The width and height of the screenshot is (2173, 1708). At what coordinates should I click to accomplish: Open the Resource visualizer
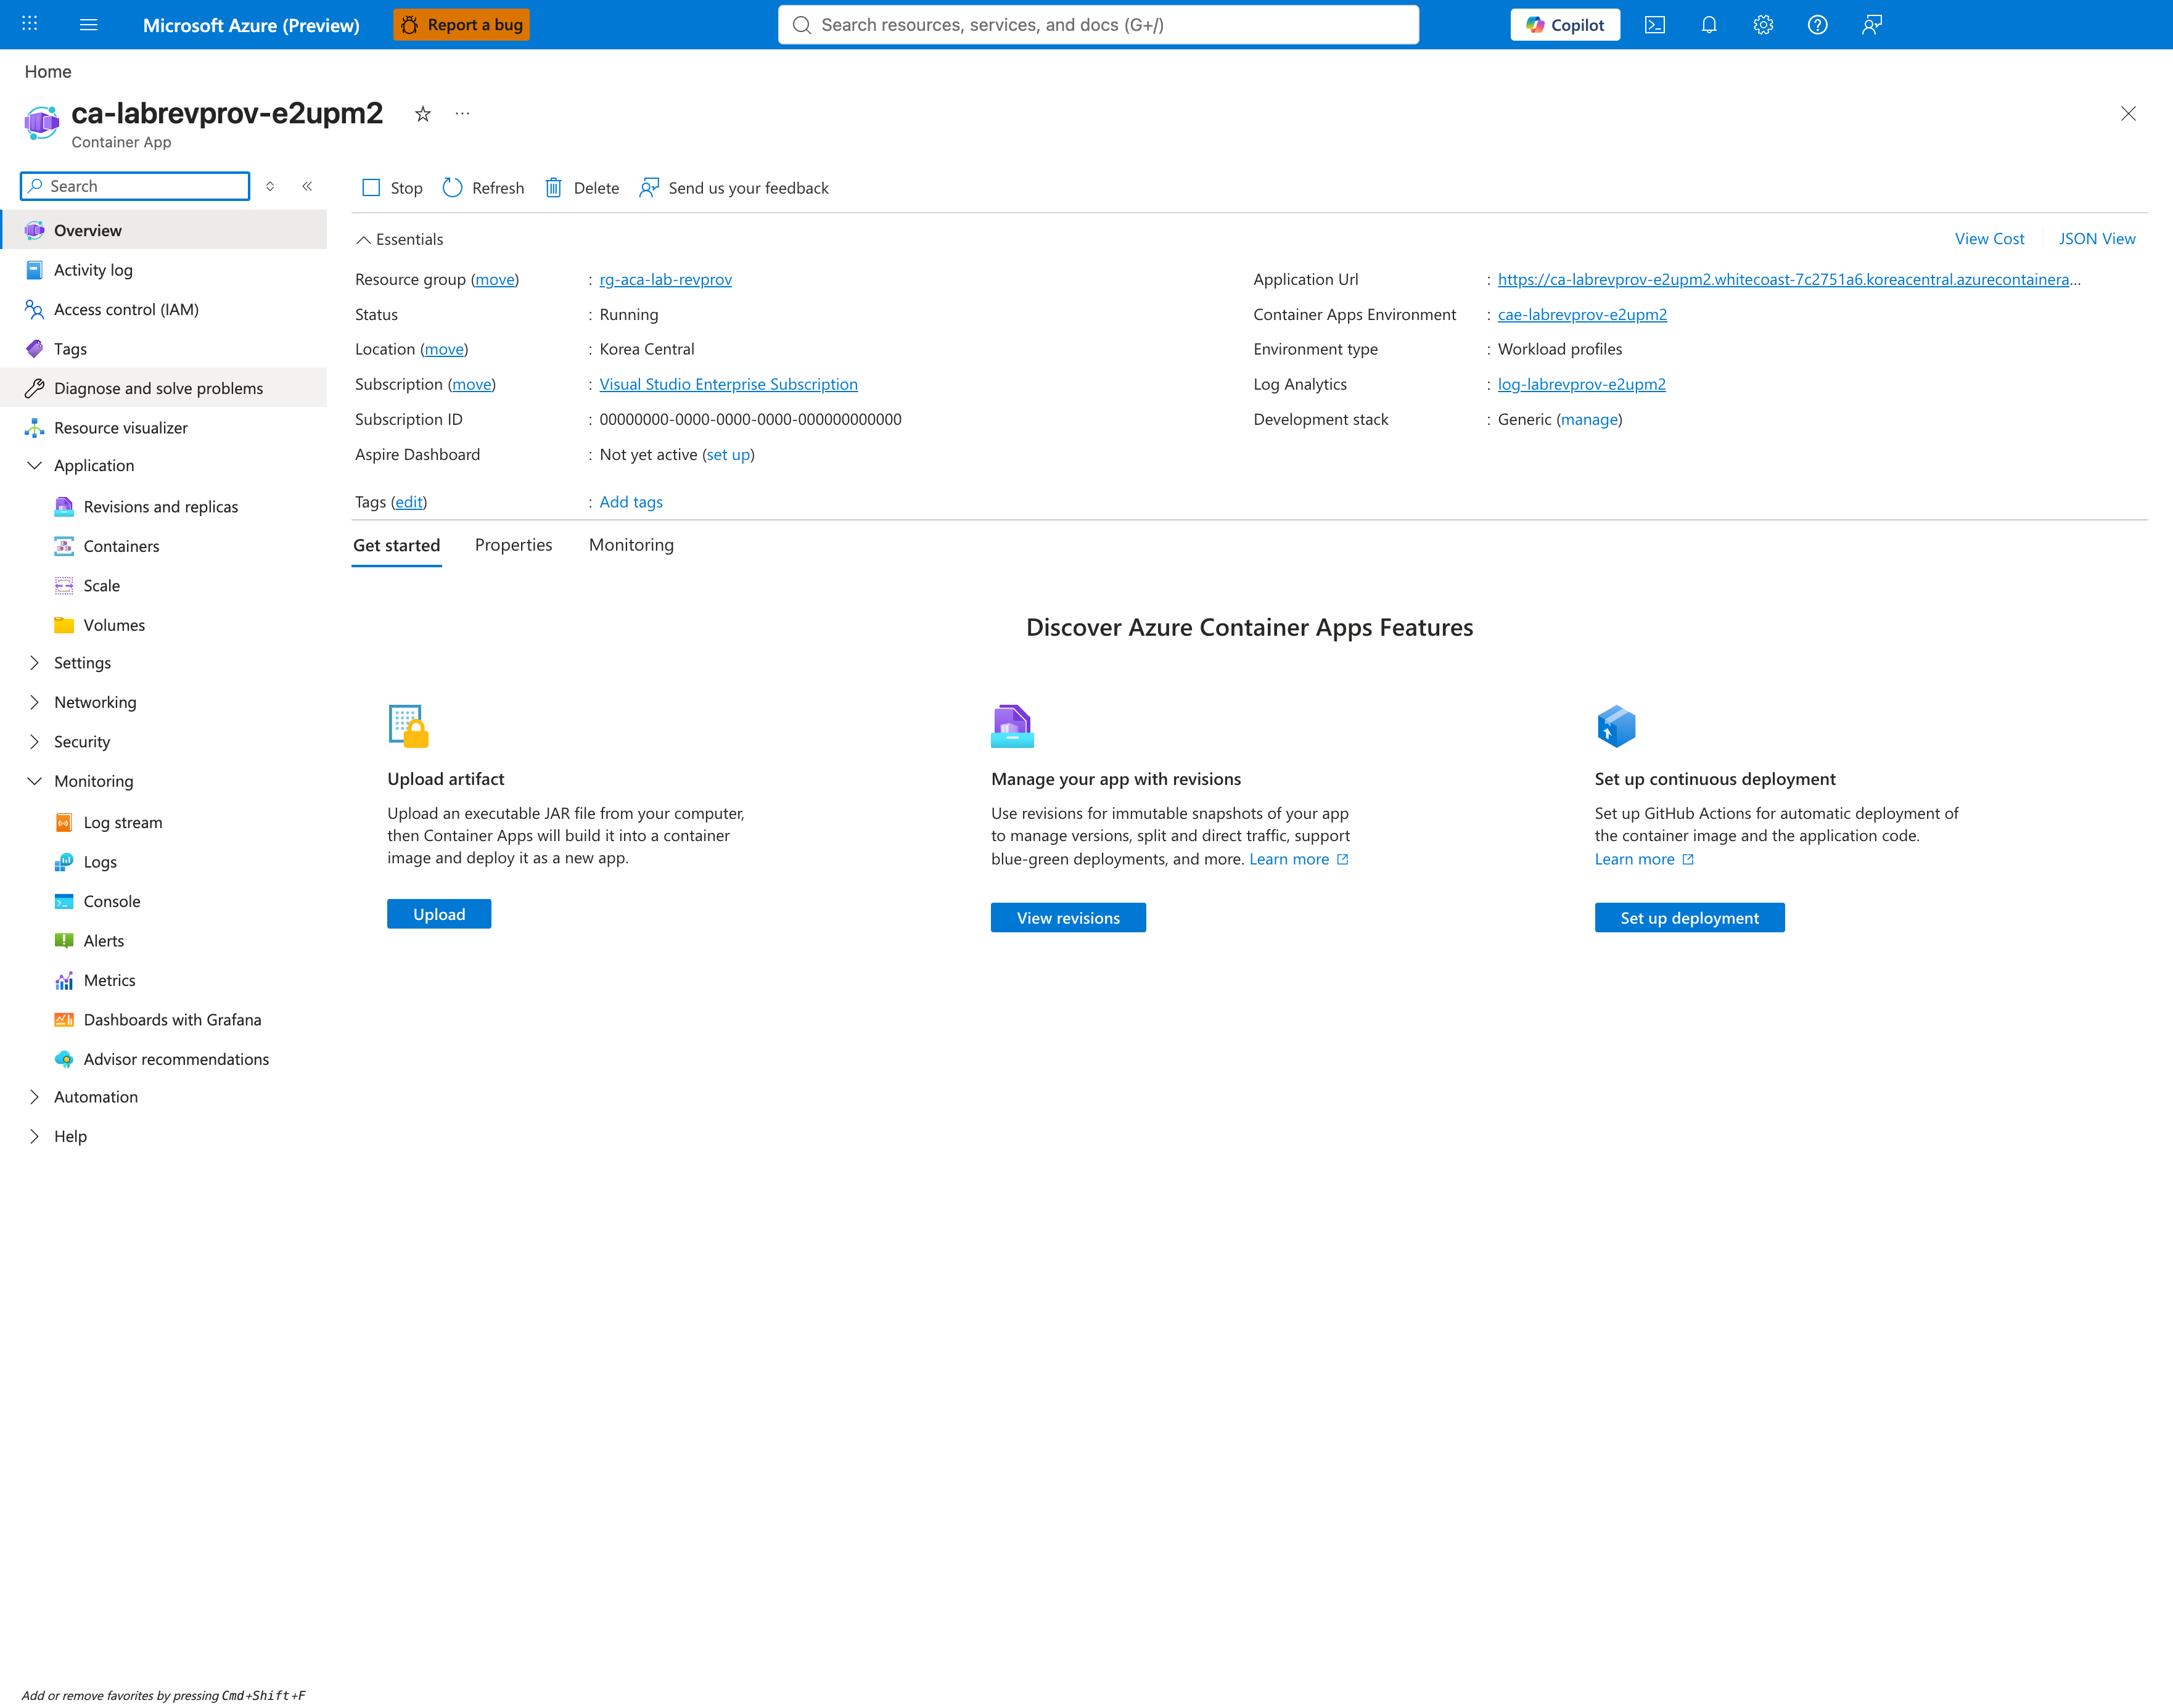click(x=121, y=428)
